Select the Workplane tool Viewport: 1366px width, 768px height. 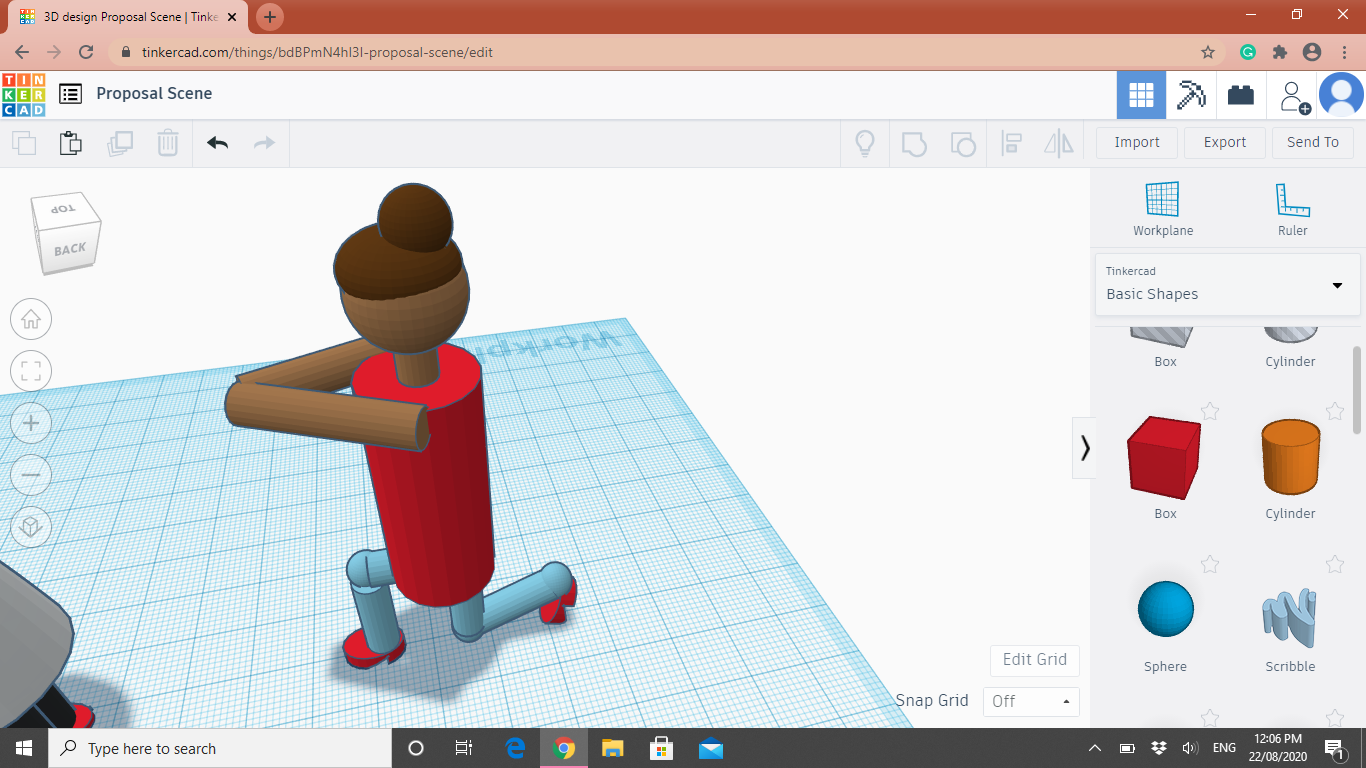click(x=1163, y=209)
